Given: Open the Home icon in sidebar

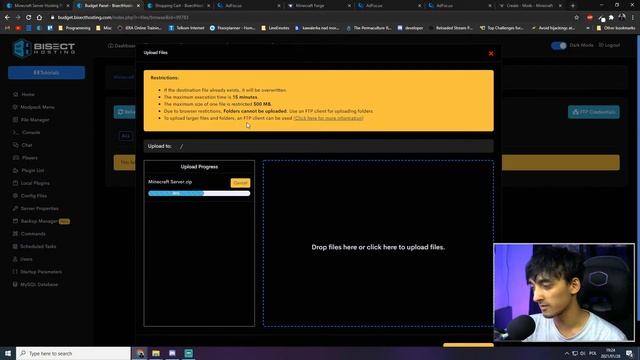Looking at the screenshot, I should (16, 94).
